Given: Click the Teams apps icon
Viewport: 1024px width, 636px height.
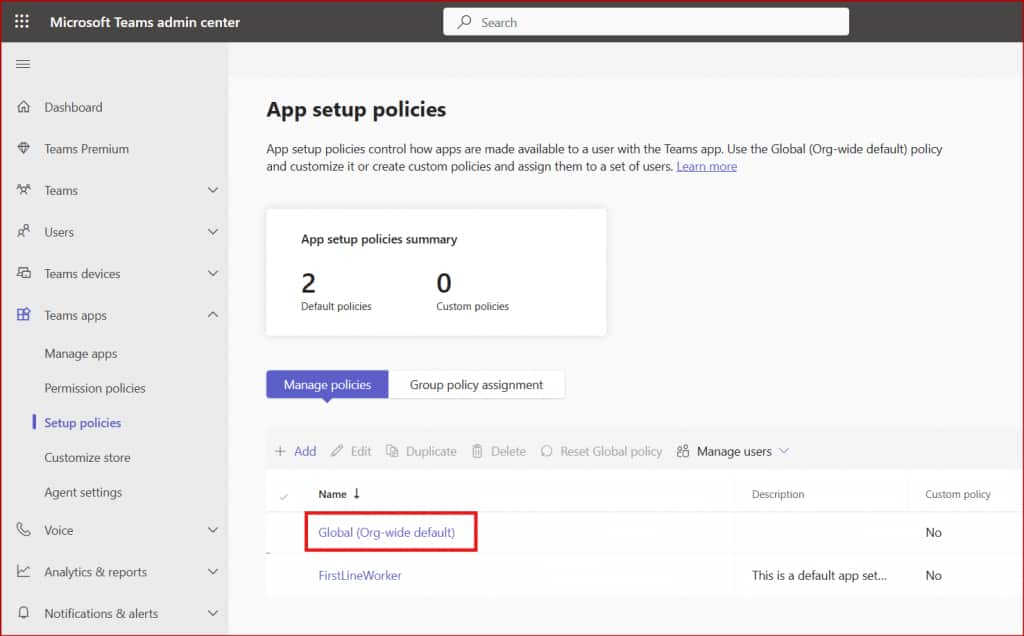Looking at the screenshot, I should click(24, 315).
